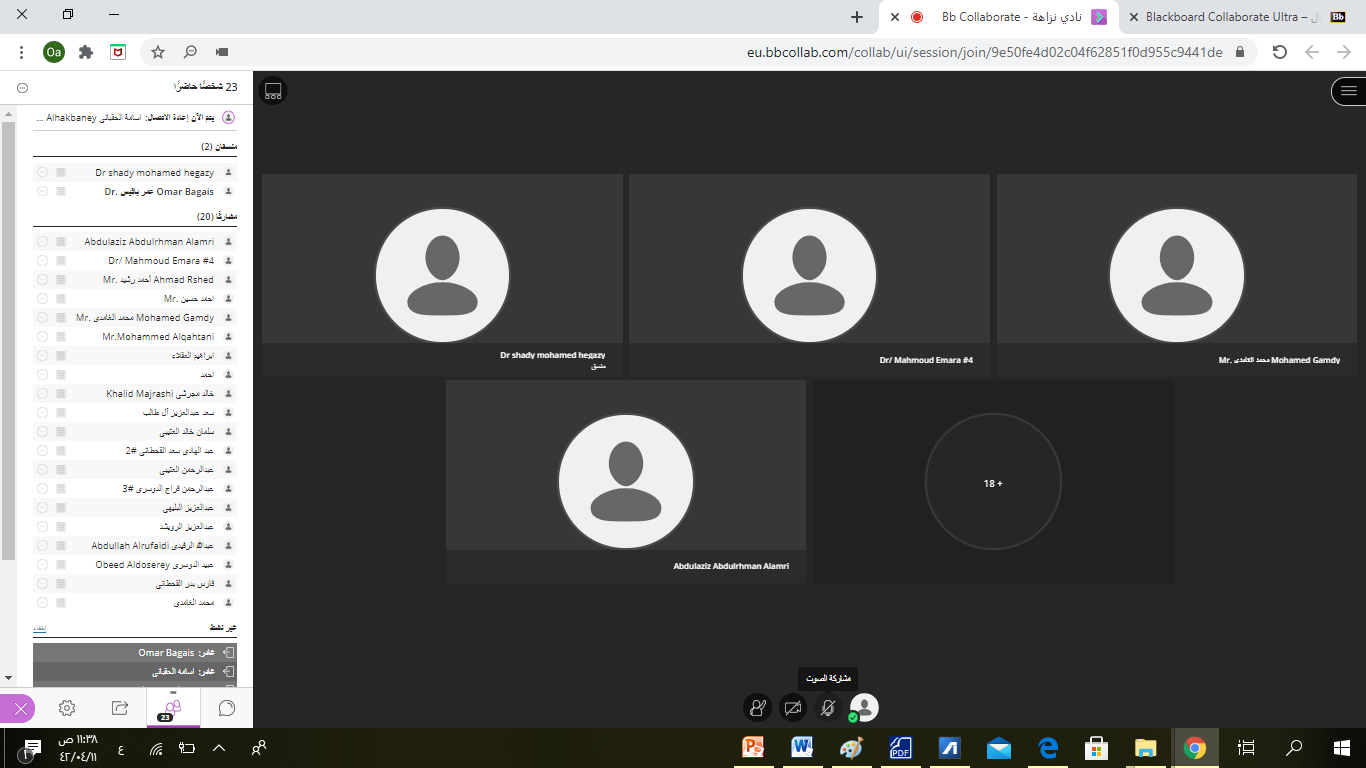Click the view layout icon above video grid
The width and height of the screenshot is (1366, 768).
tap(273, 91)
